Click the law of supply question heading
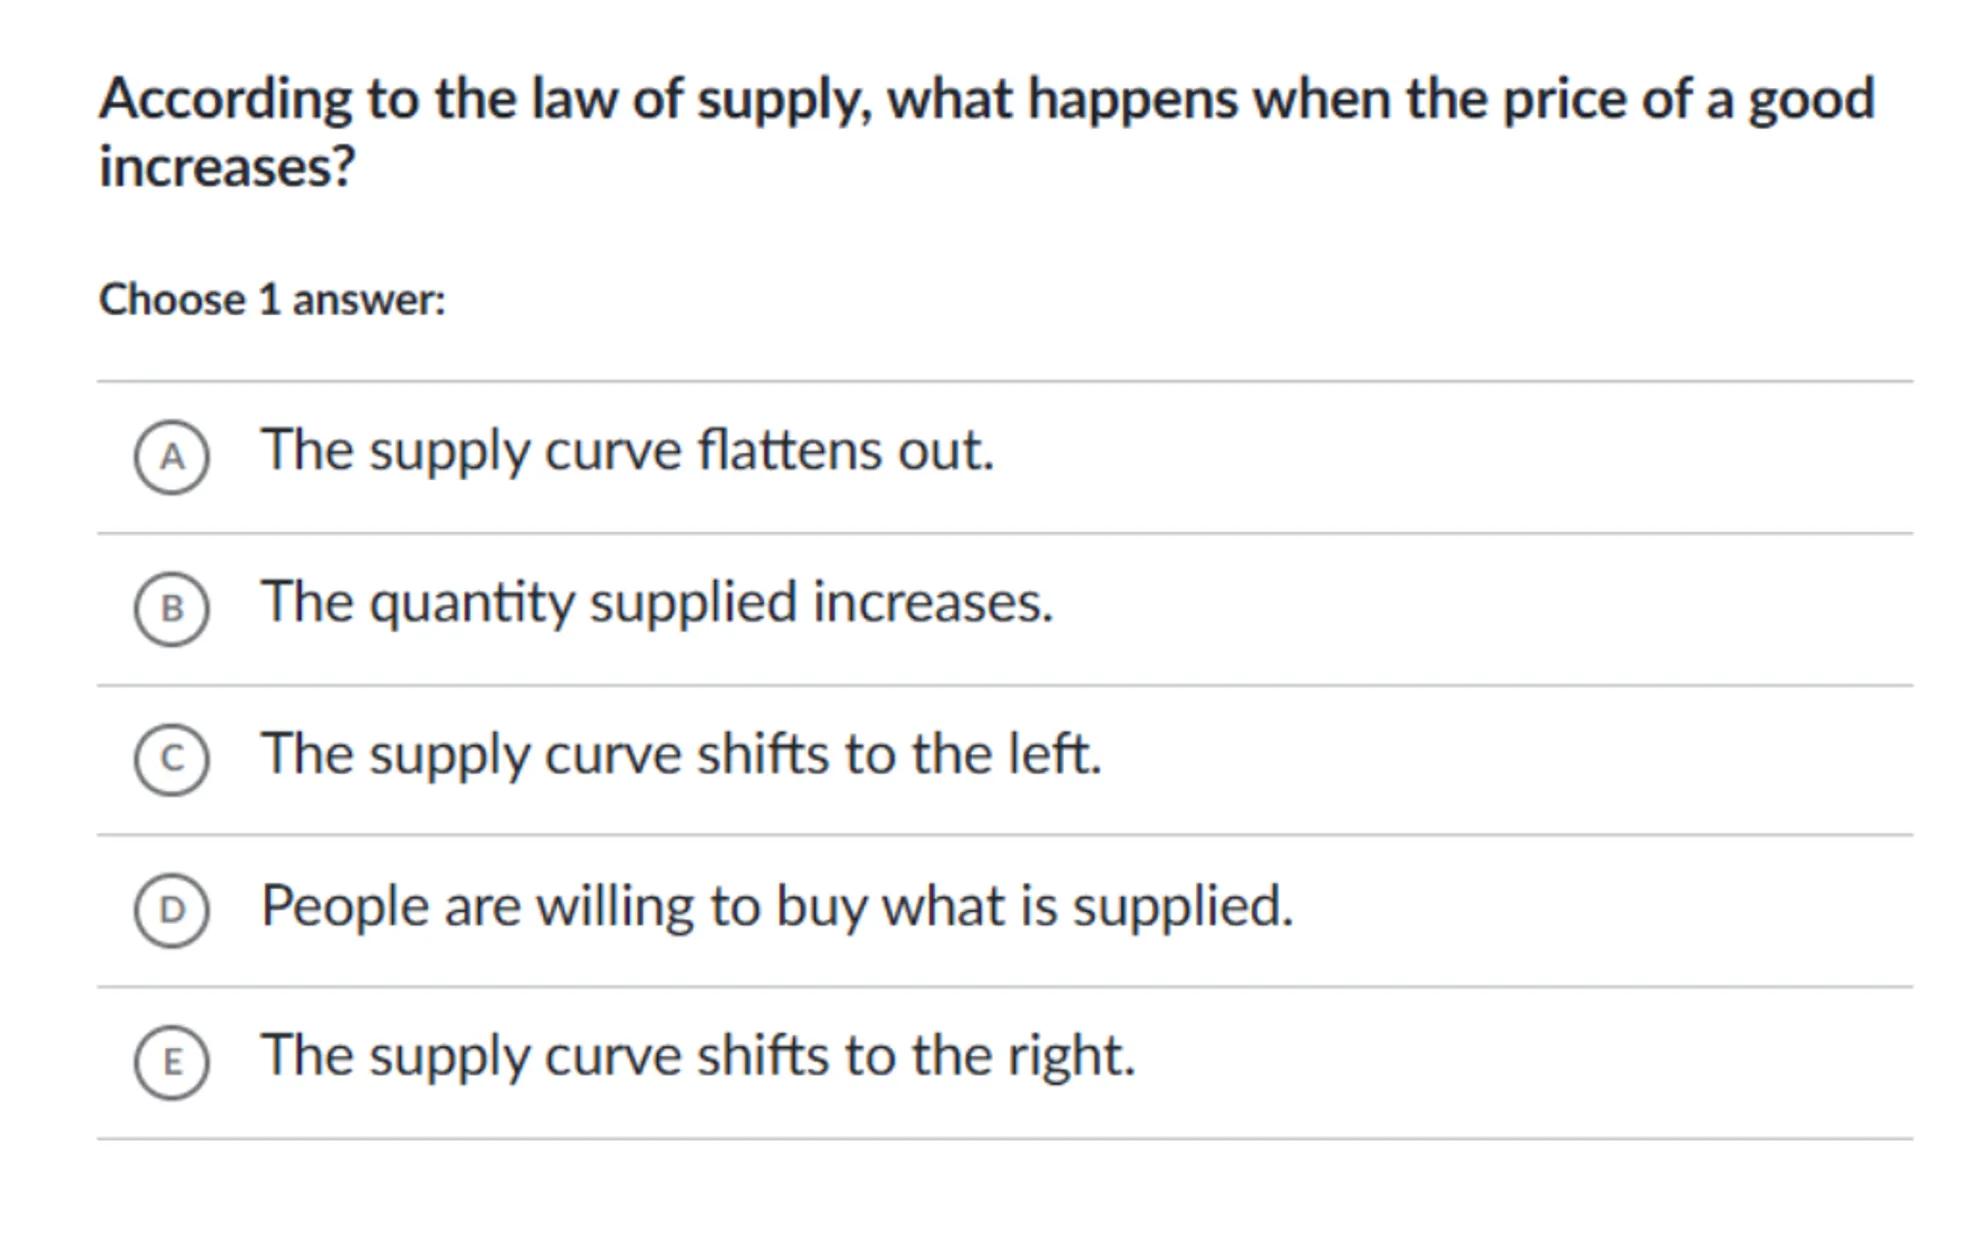Screen dimensions: 1965x1234 pyautogui.click(x=986, y=131)
